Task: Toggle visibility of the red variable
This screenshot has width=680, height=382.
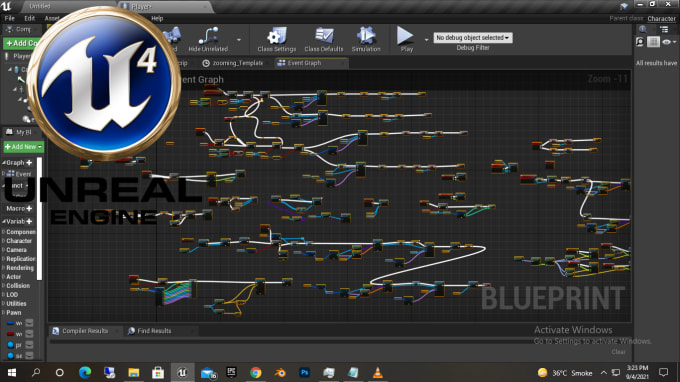Action: point(29,334)
